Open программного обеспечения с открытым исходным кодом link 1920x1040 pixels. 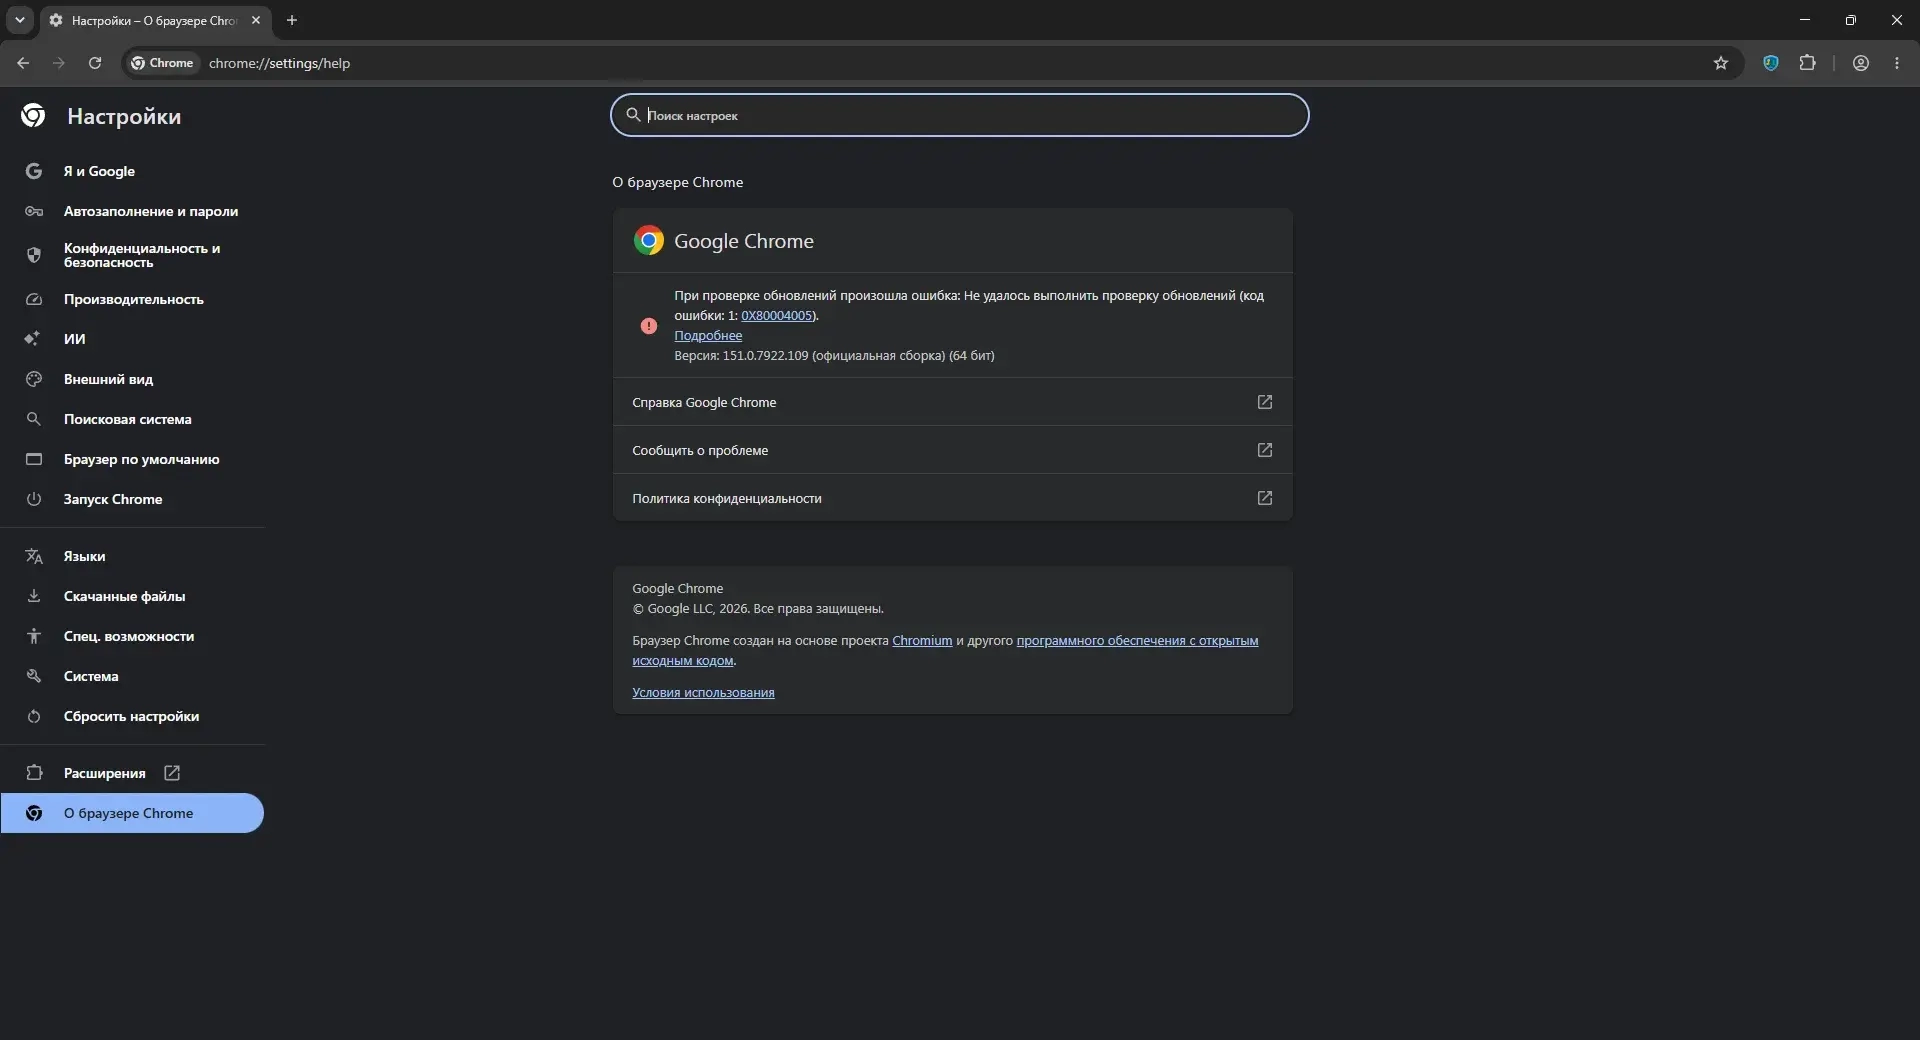1137,641
